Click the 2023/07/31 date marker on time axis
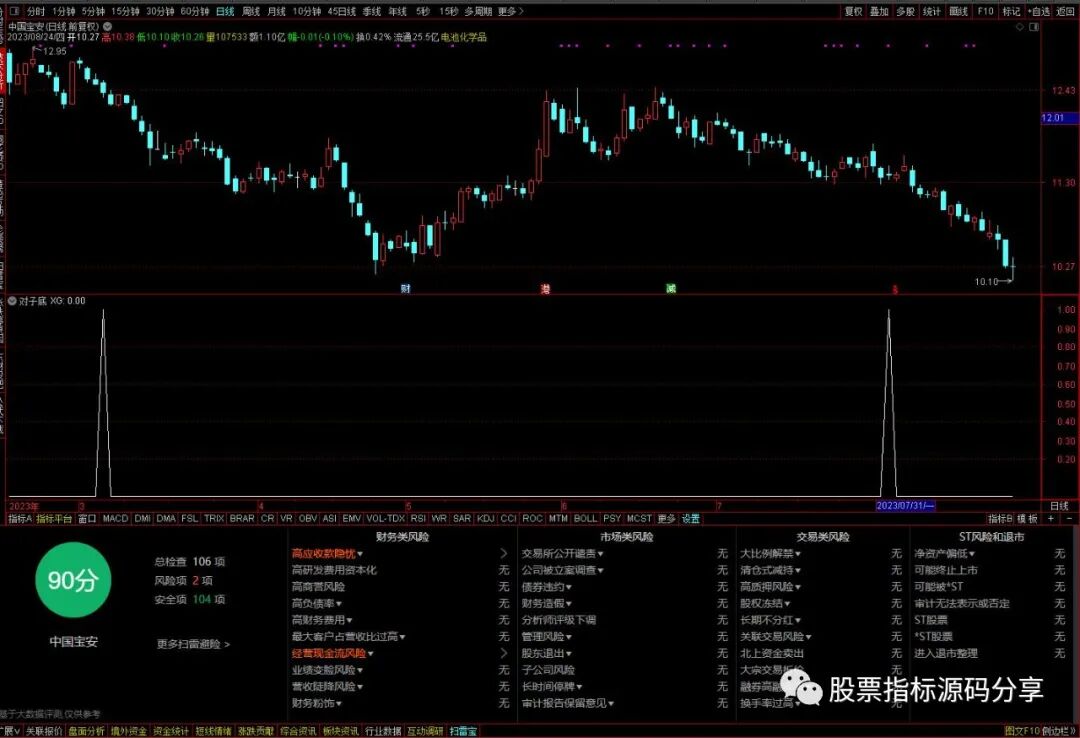The width and height of the screenshot is (1080, 738). 905,506
